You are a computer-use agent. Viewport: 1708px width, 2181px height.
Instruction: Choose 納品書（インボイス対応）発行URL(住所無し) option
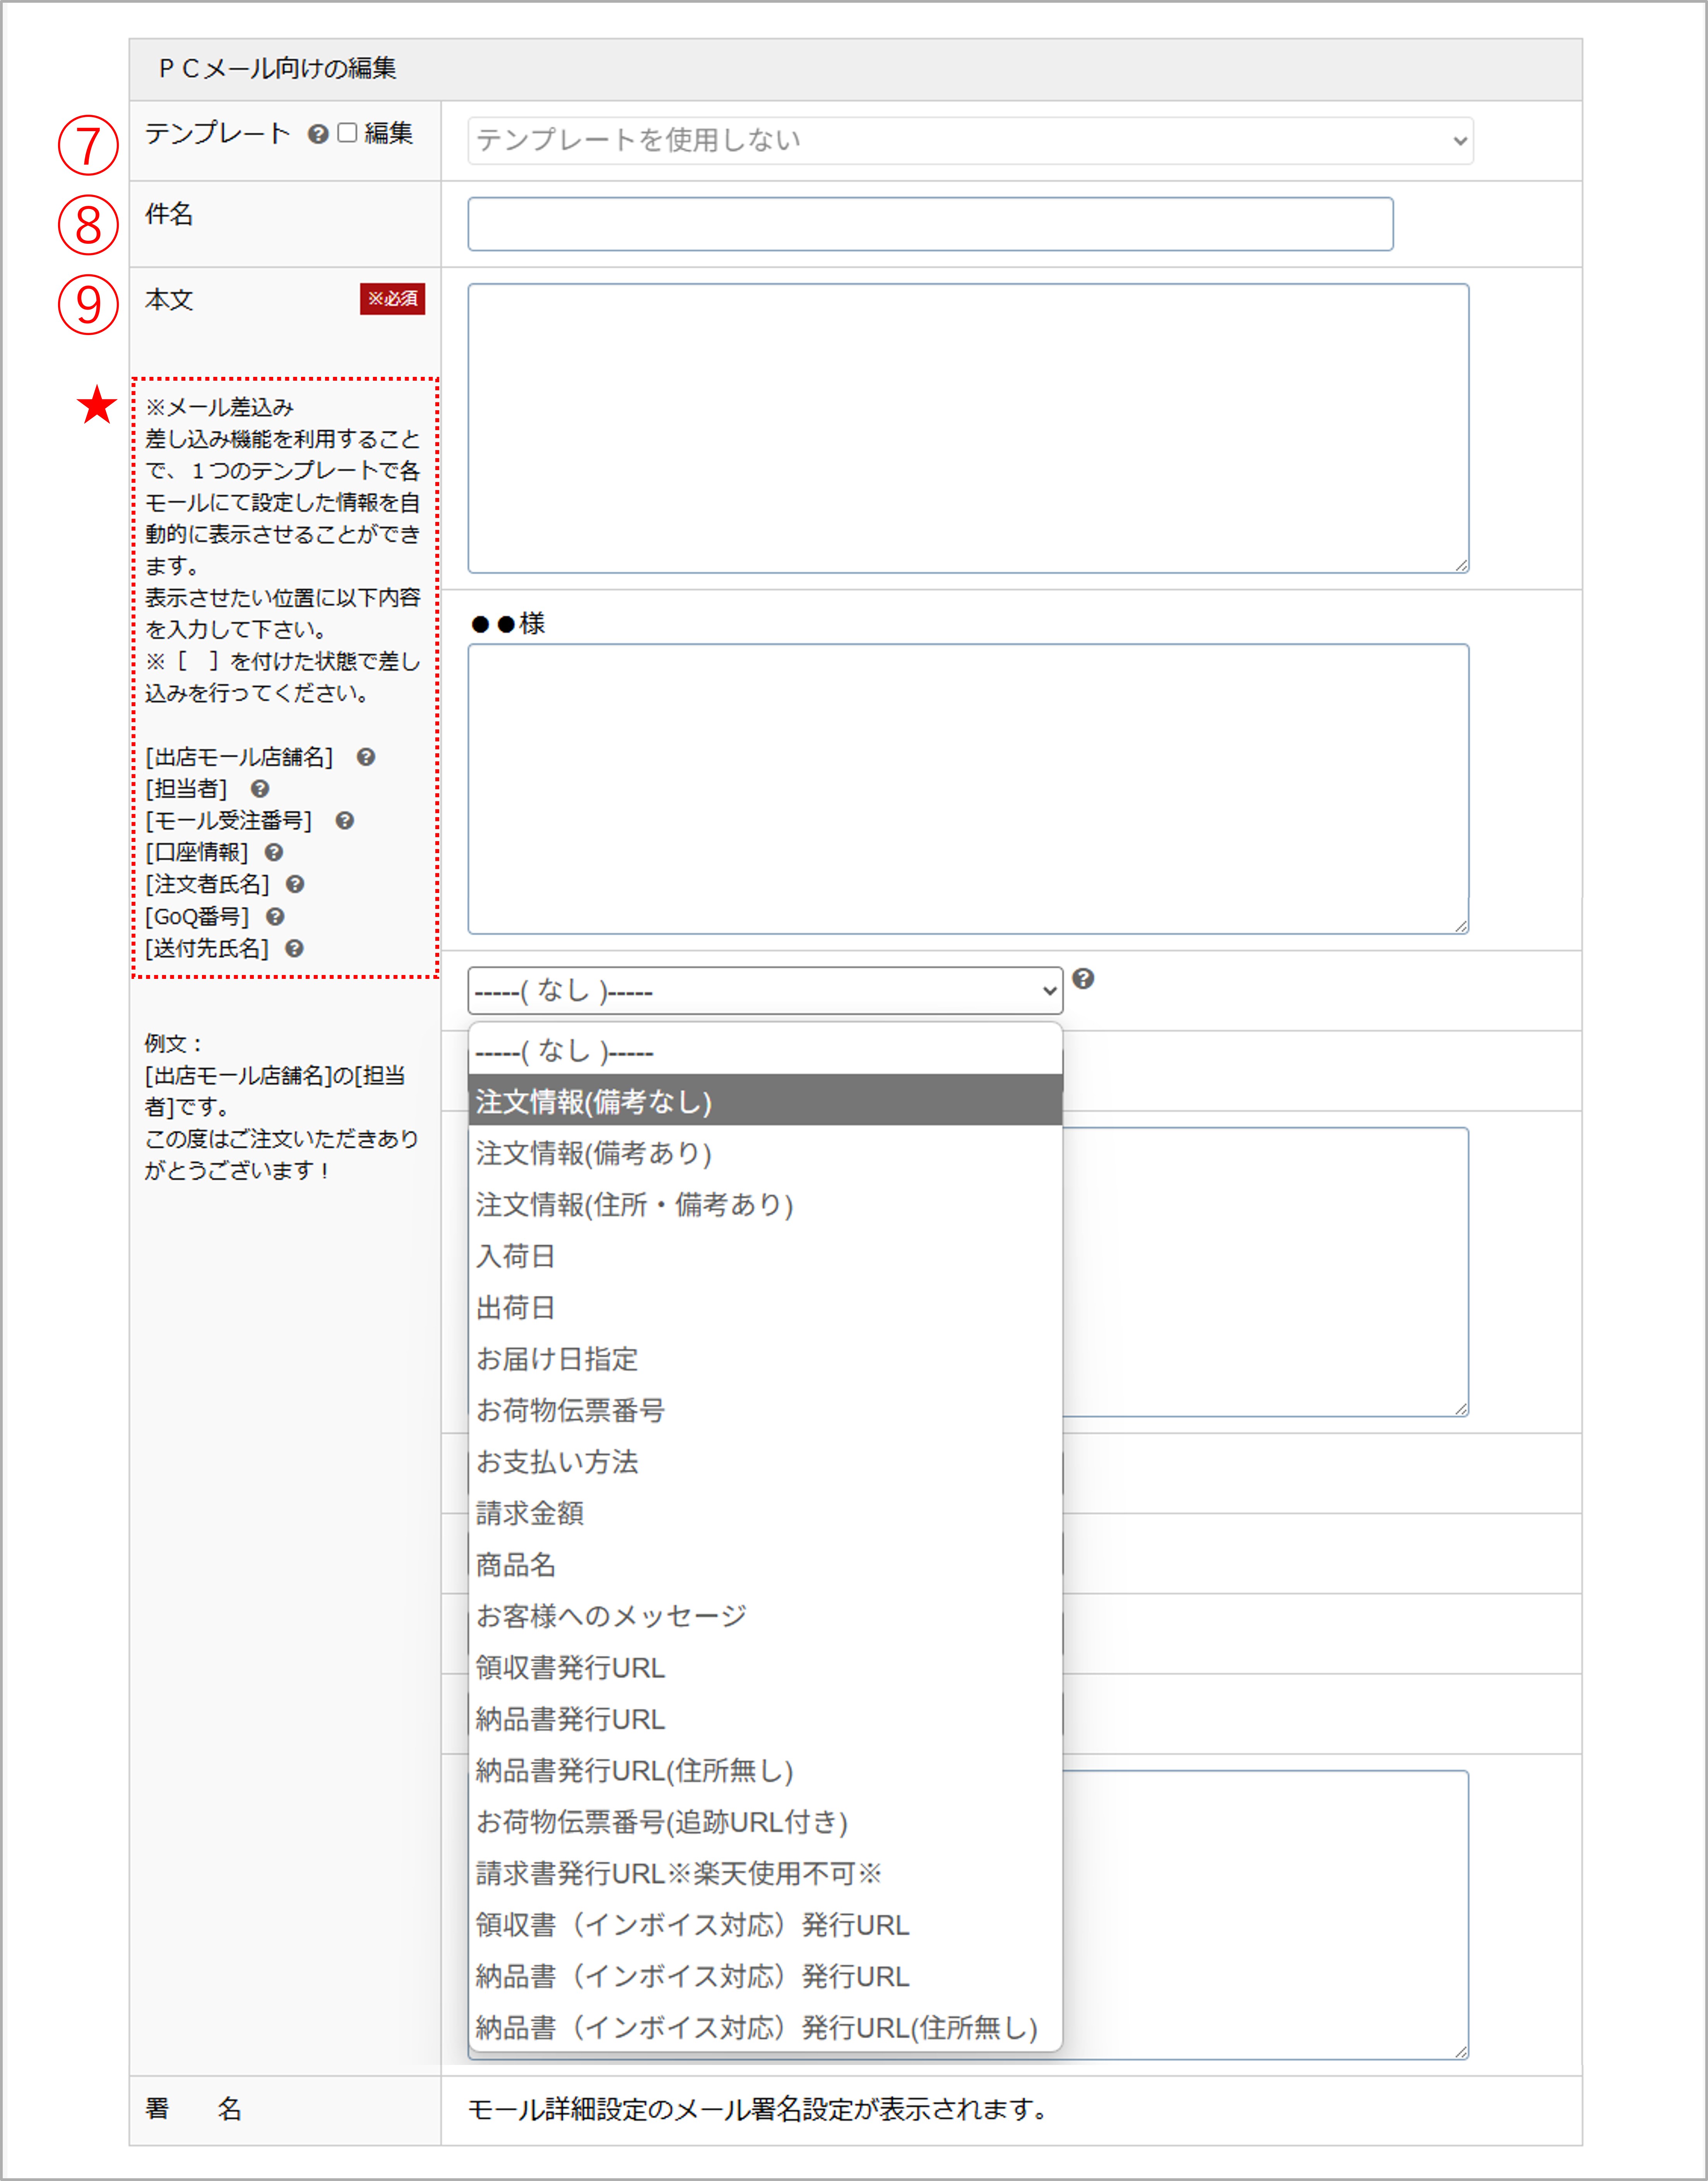[x=765, y=2028]
